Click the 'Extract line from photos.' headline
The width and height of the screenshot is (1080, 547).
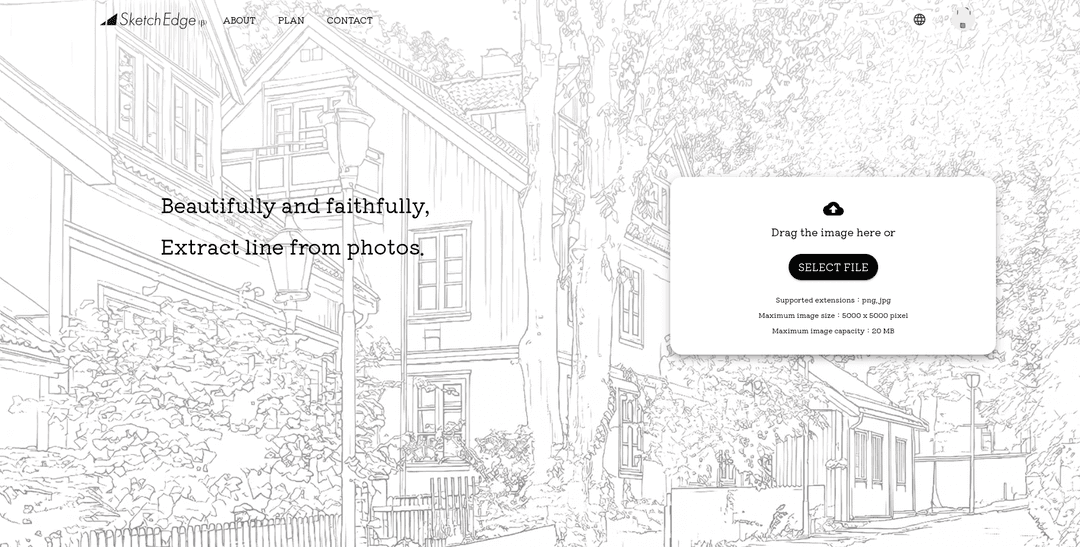292,247
